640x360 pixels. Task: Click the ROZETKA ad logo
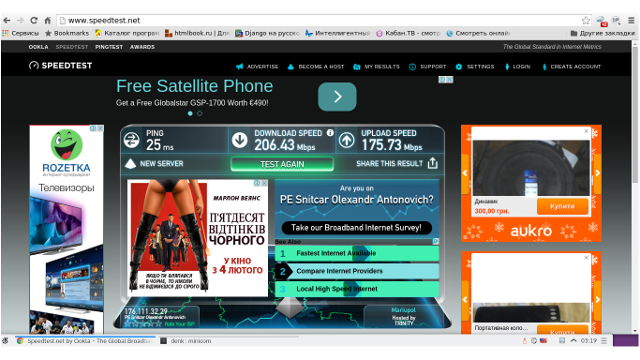67,153
